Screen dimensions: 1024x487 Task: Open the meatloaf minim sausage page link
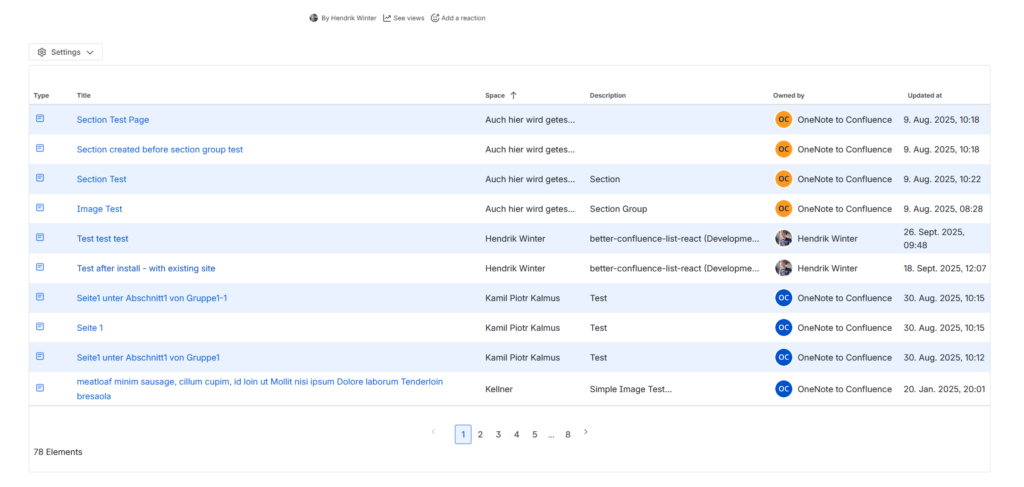pyautogui.click(x=259, y=381)
